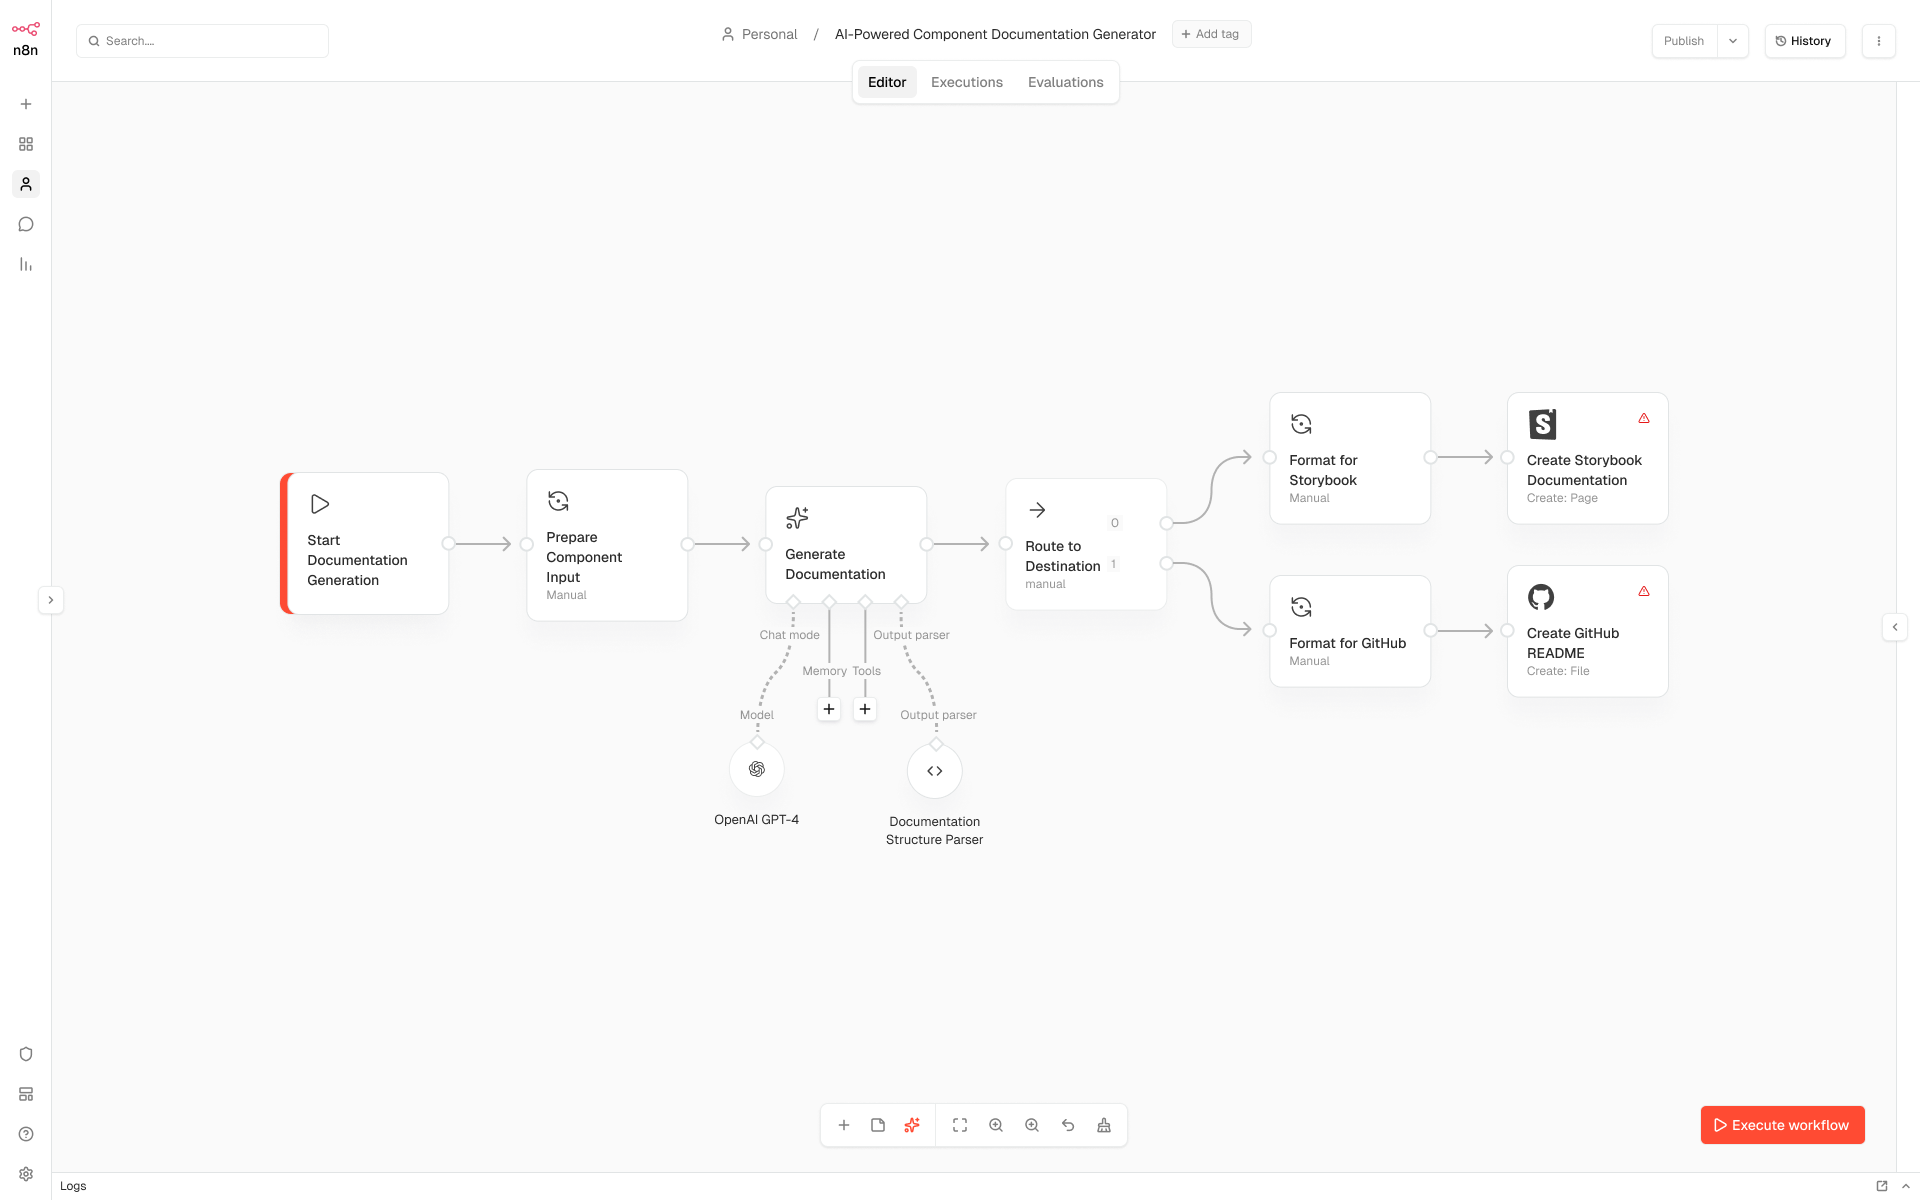Collapse the right edge panel chevron
The width and height of the screenshot is (1920, 1200).
pos(1895,627)
